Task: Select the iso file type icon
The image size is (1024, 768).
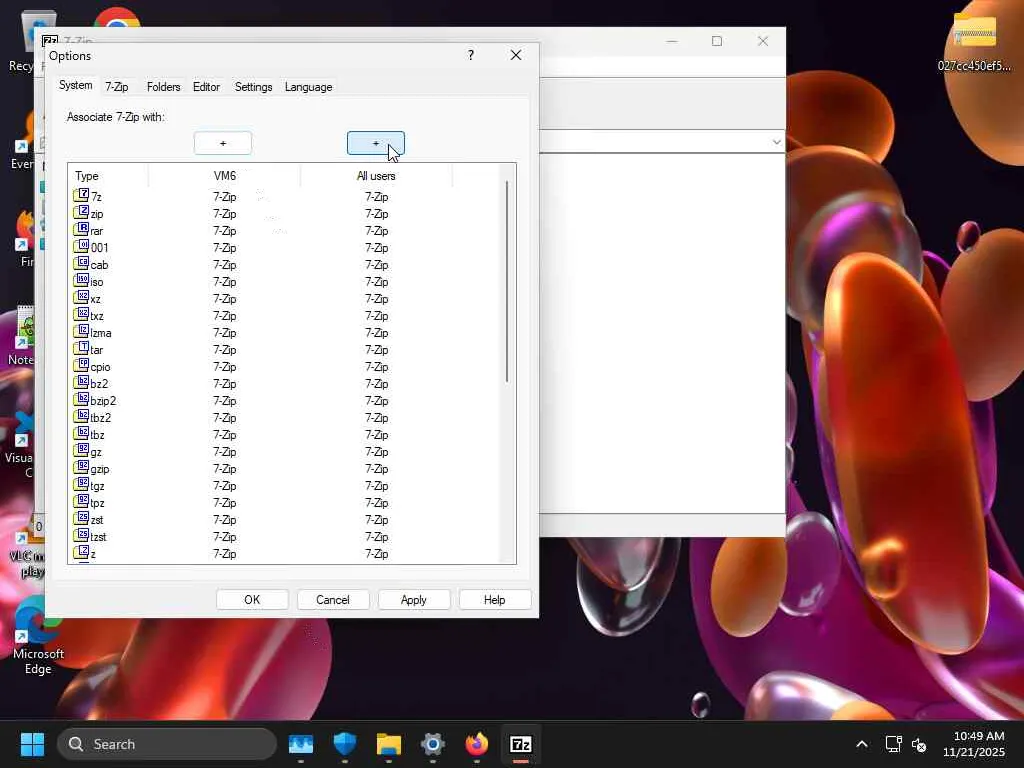Action: pyautogui.click(x=81, y=281)
